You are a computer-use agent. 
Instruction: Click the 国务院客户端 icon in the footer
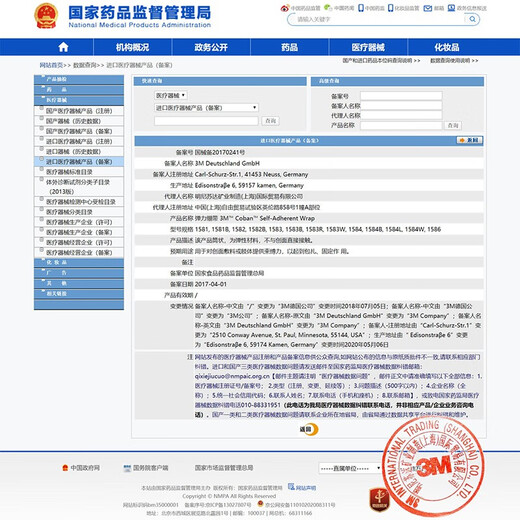(127, 468)
